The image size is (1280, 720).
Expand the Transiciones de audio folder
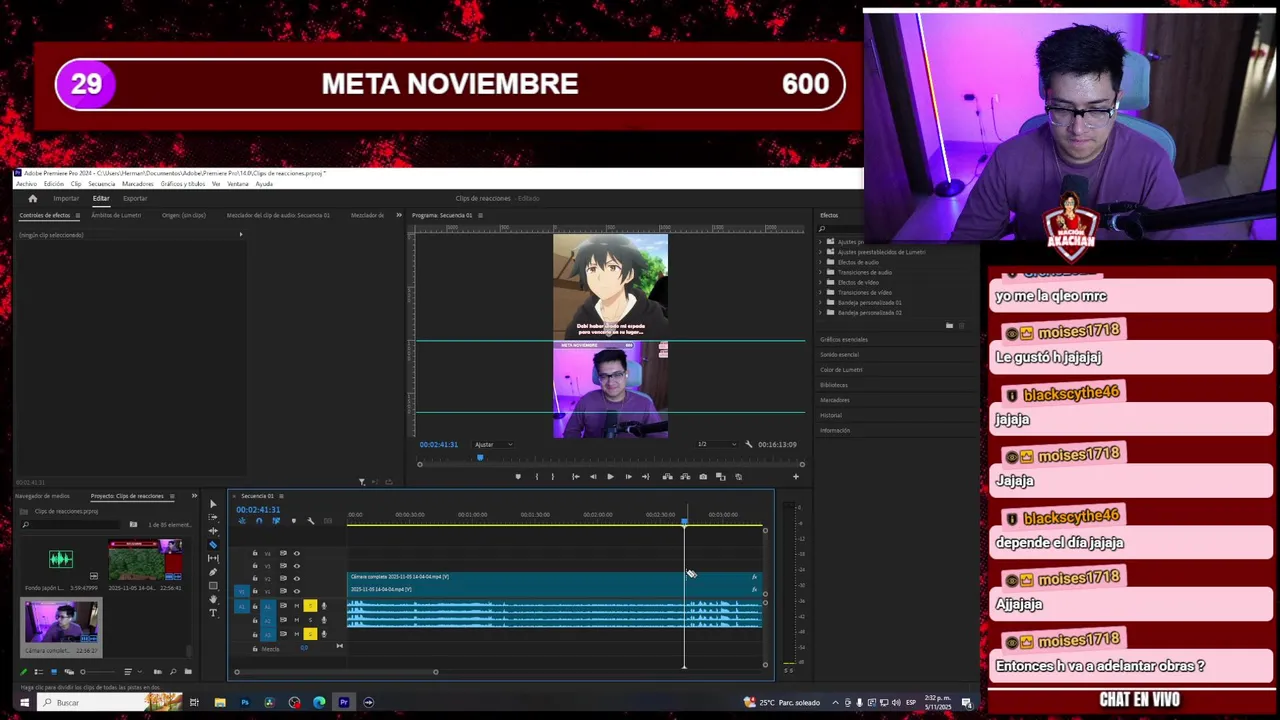tap(821, 272)
